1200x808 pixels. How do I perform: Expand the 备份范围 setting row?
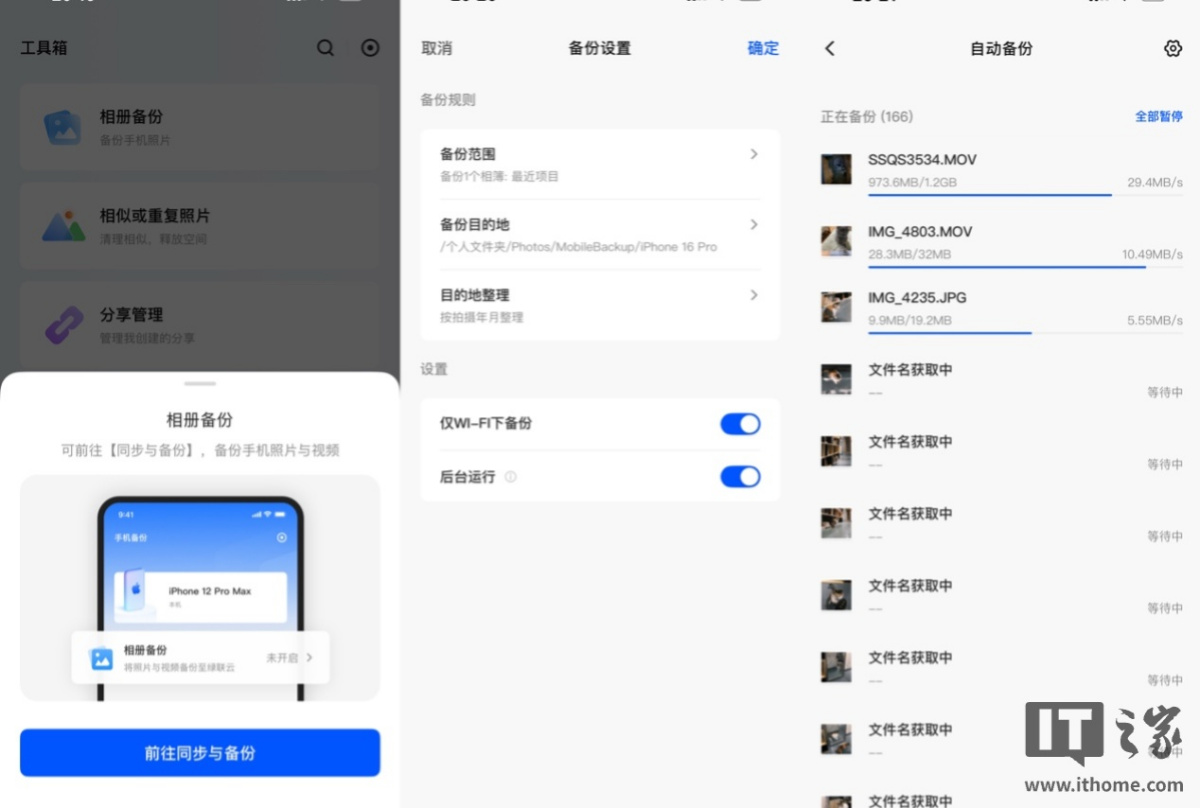pyautogui.click(x=754, y=154)
